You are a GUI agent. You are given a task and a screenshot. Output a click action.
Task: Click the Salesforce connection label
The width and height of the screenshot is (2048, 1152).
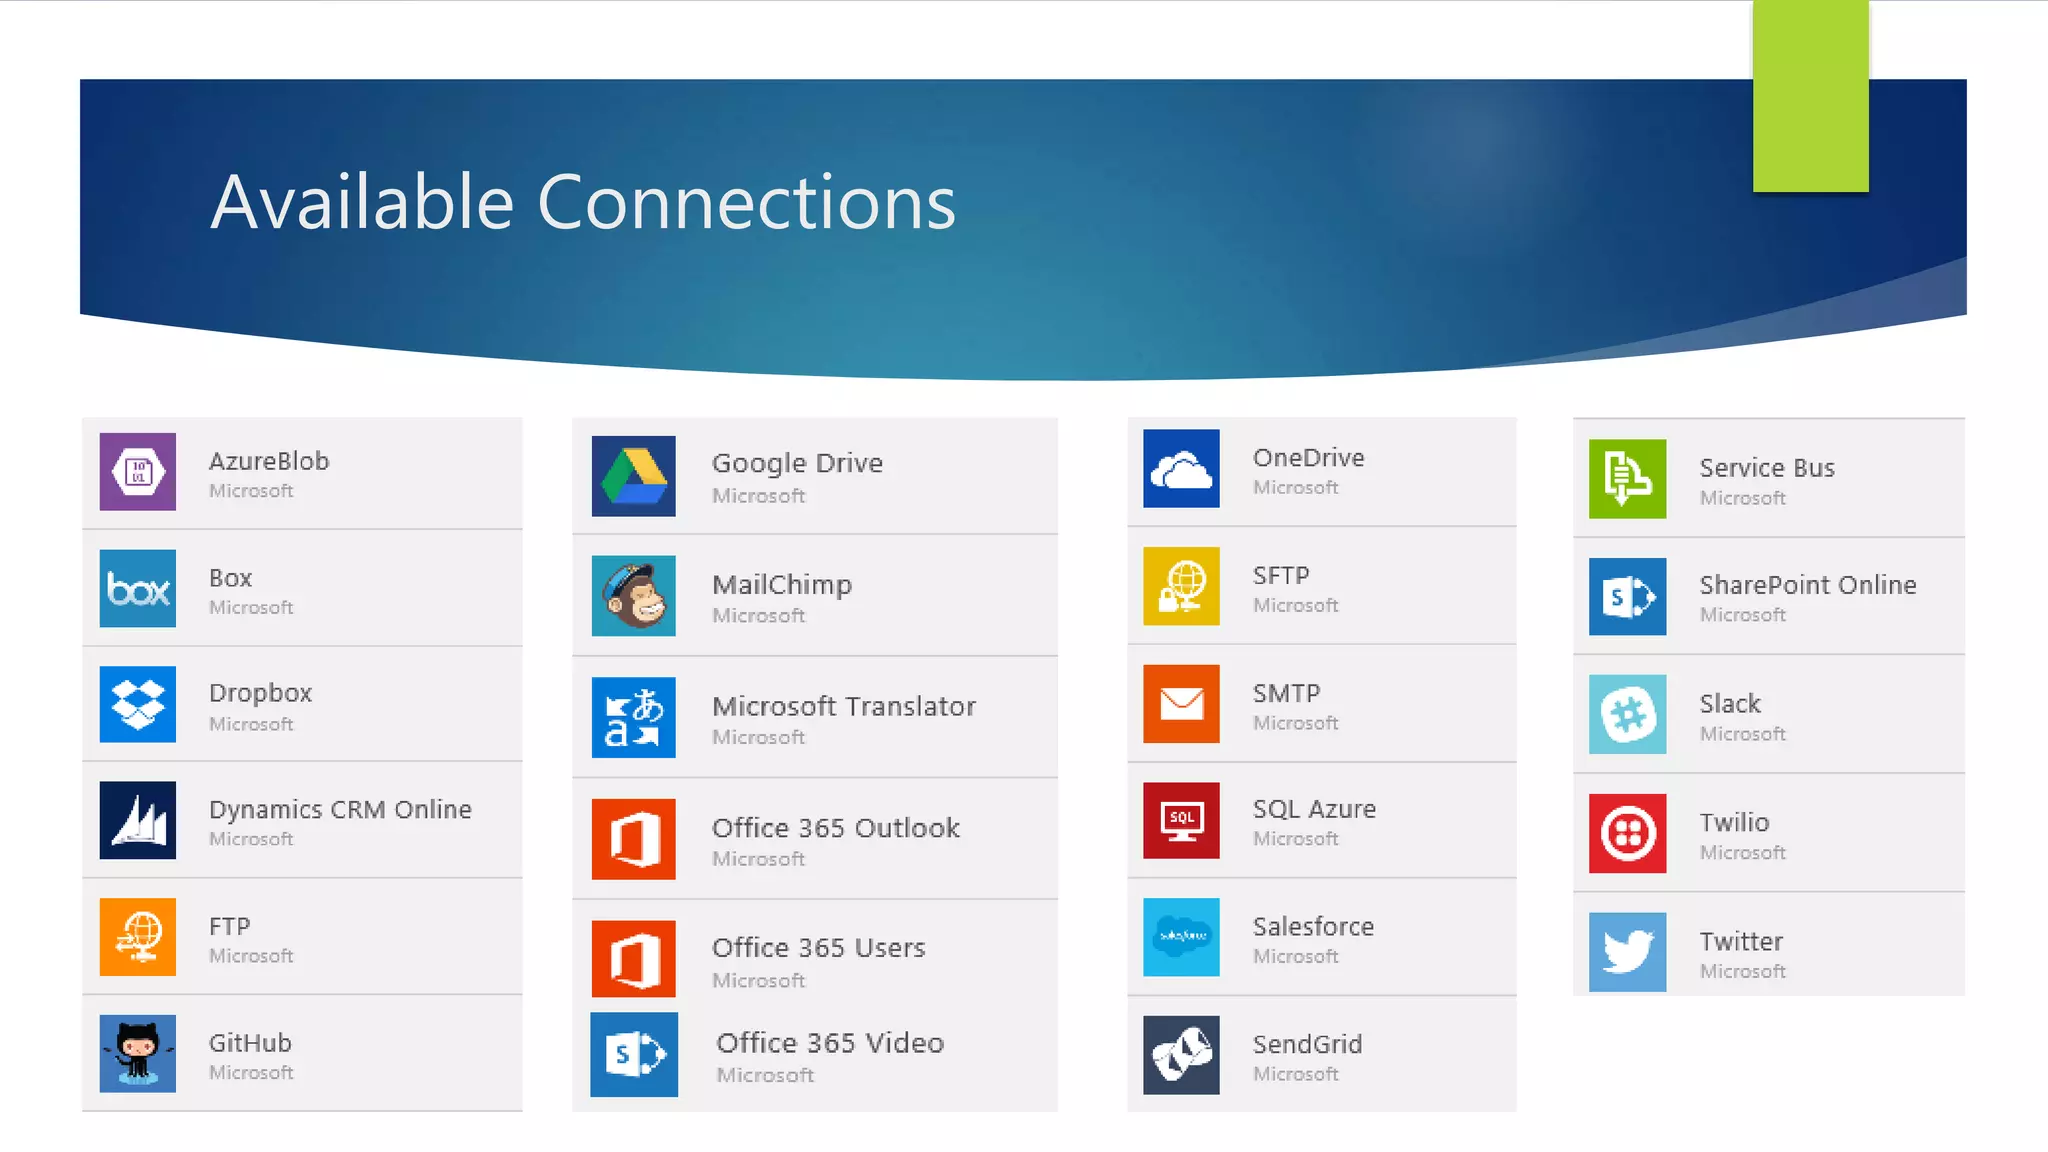click(1313, 927)
